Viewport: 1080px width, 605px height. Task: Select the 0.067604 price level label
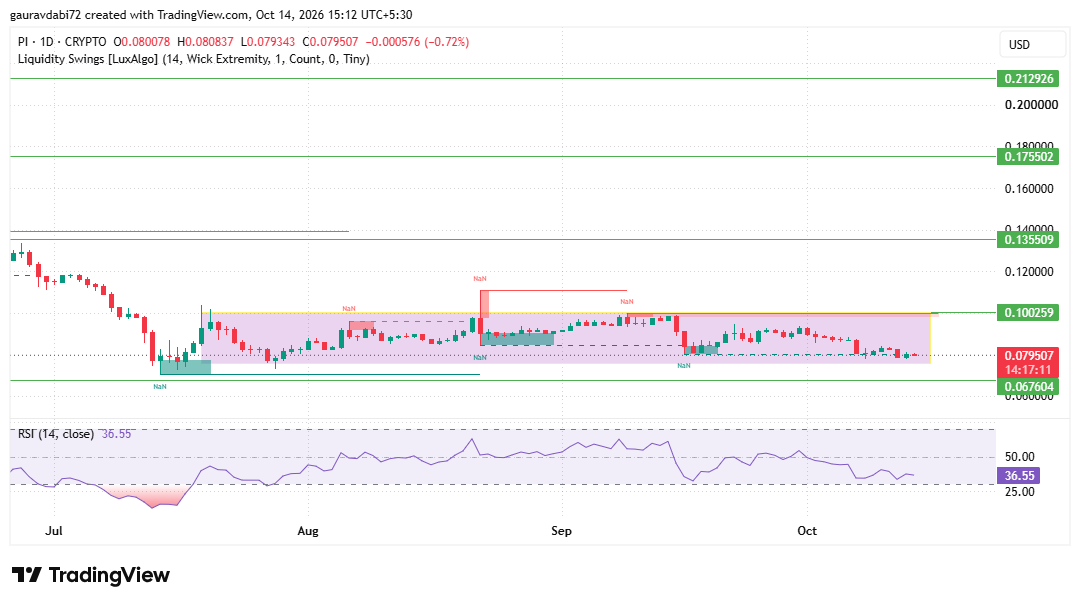pyautogui.click(x=1028, y=387)
